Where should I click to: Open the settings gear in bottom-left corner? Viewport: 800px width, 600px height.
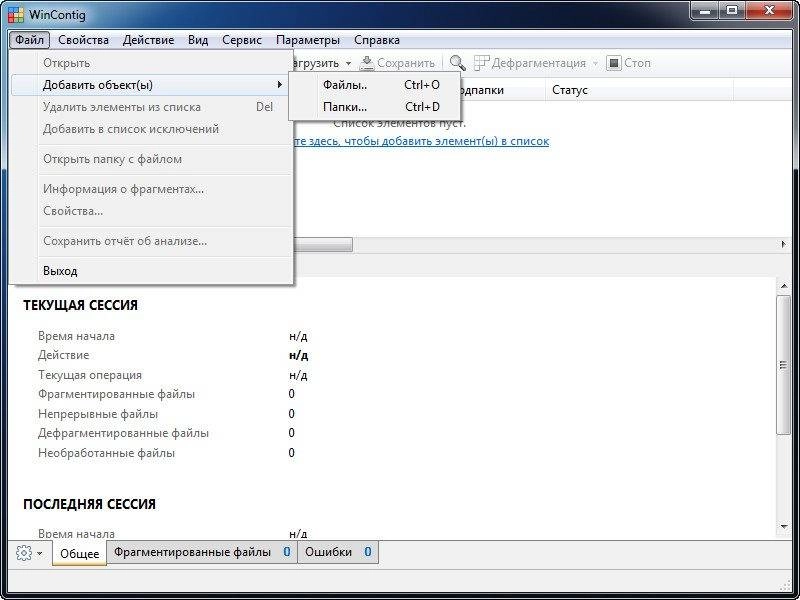24,553
